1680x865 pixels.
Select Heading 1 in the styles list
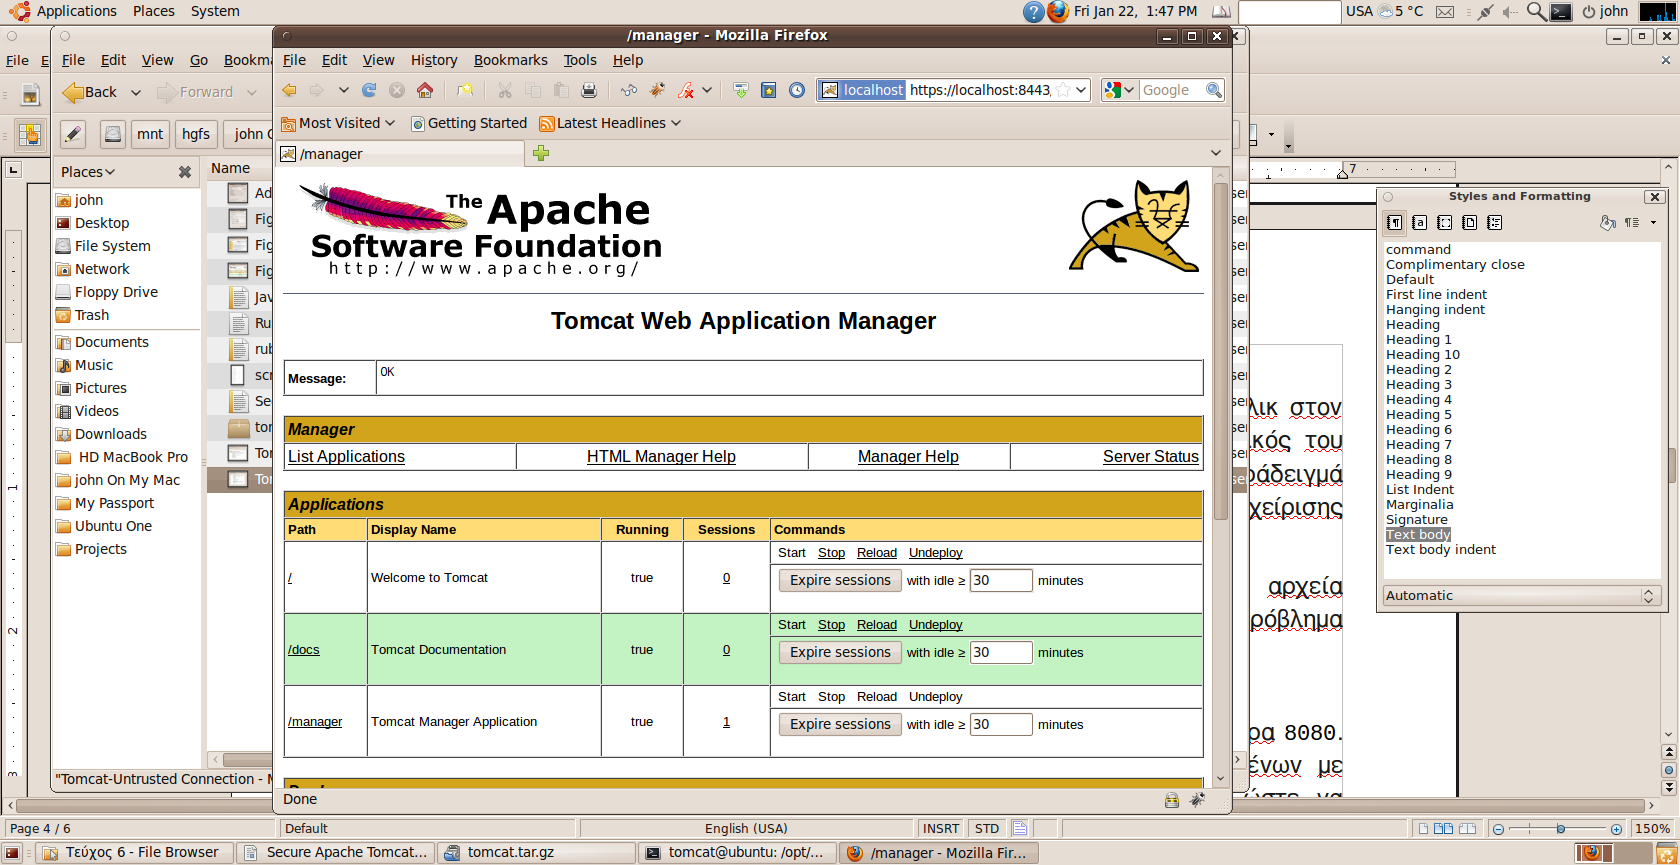1418,340
